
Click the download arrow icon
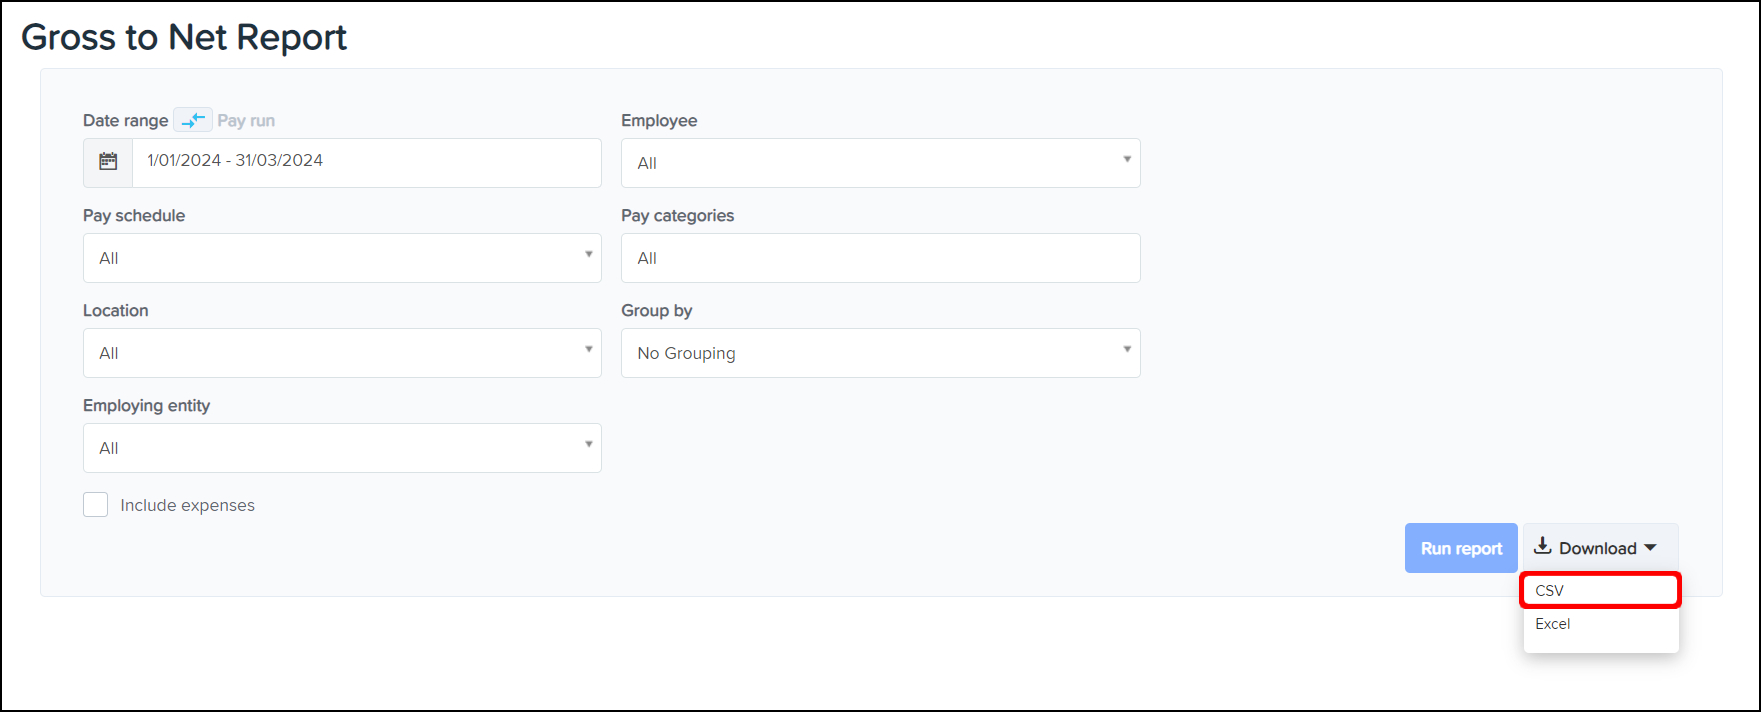click(x=1543, y=546)
